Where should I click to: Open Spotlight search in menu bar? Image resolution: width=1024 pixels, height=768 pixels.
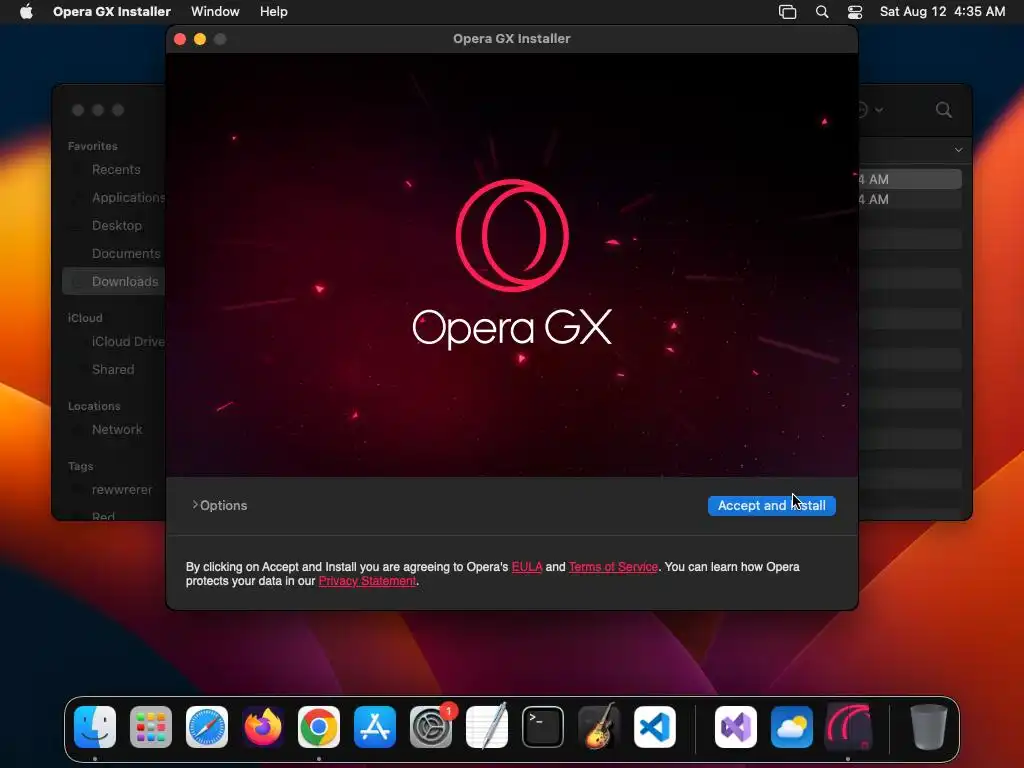(x=822, y=12)
